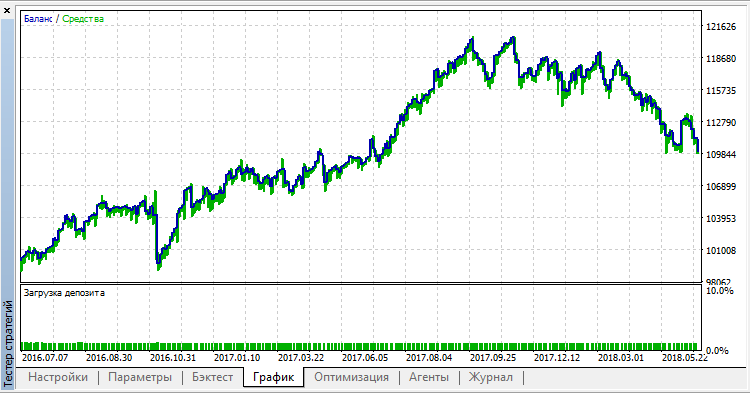Select the График tab
This screenshot has height=394, width=750.
pos(274,377)
